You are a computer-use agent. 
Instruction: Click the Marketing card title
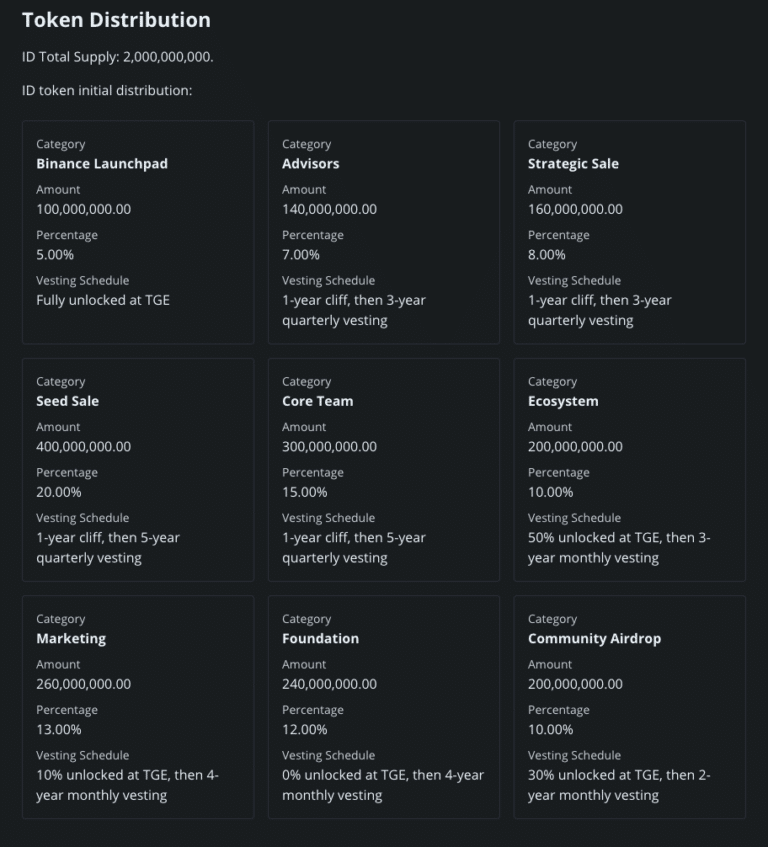point(70,638)
